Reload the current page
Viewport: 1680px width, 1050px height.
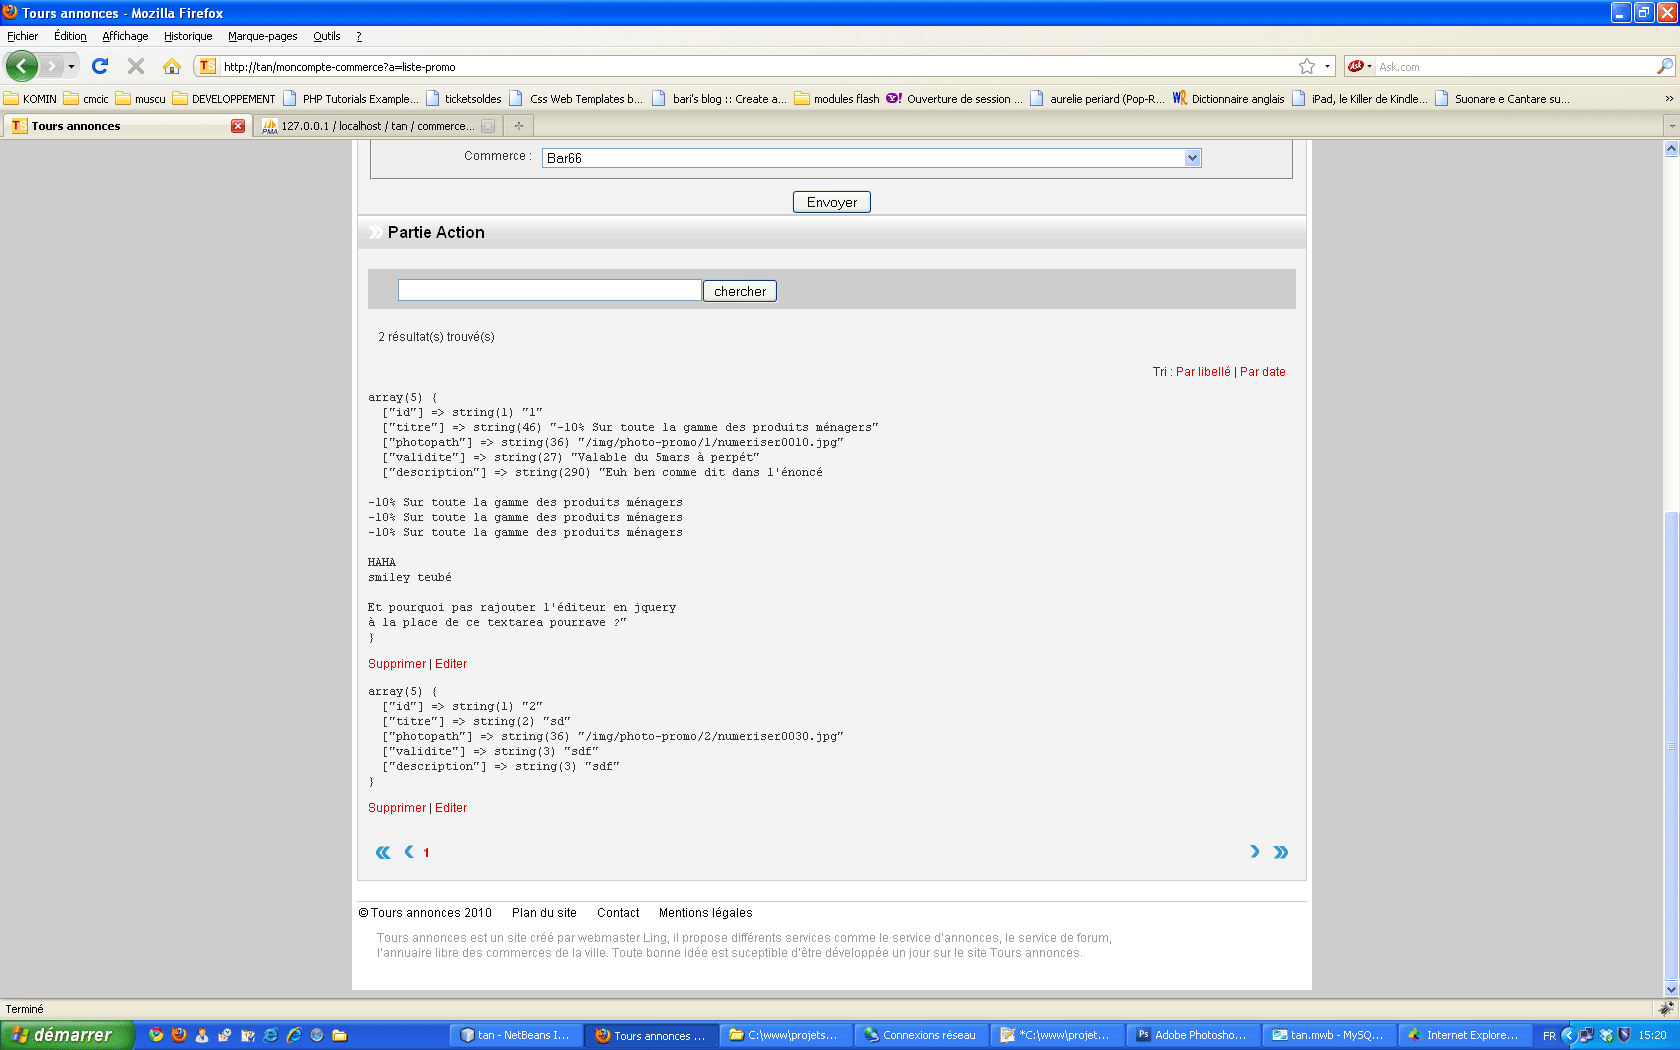coord(100,66)
